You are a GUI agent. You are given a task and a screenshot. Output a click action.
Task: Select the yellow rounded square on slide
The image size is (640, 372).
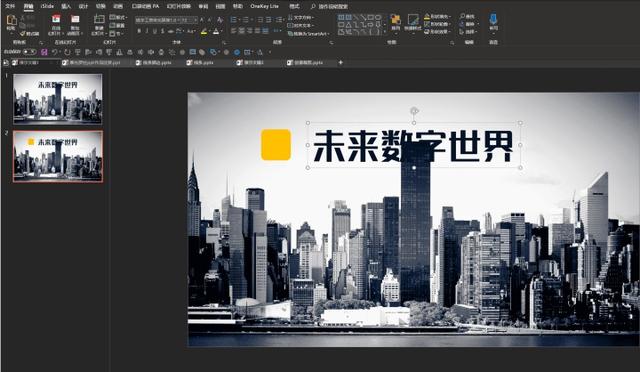point(276,145)
